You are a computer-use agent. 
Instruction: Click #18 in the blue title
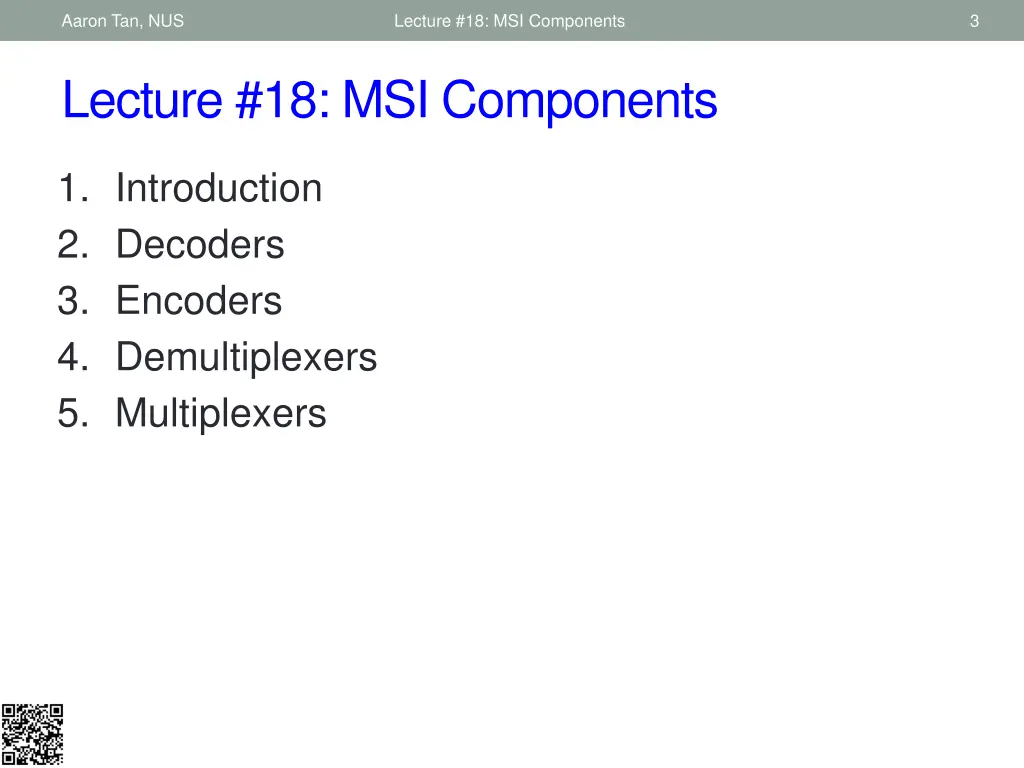click(x=282, y=100)
